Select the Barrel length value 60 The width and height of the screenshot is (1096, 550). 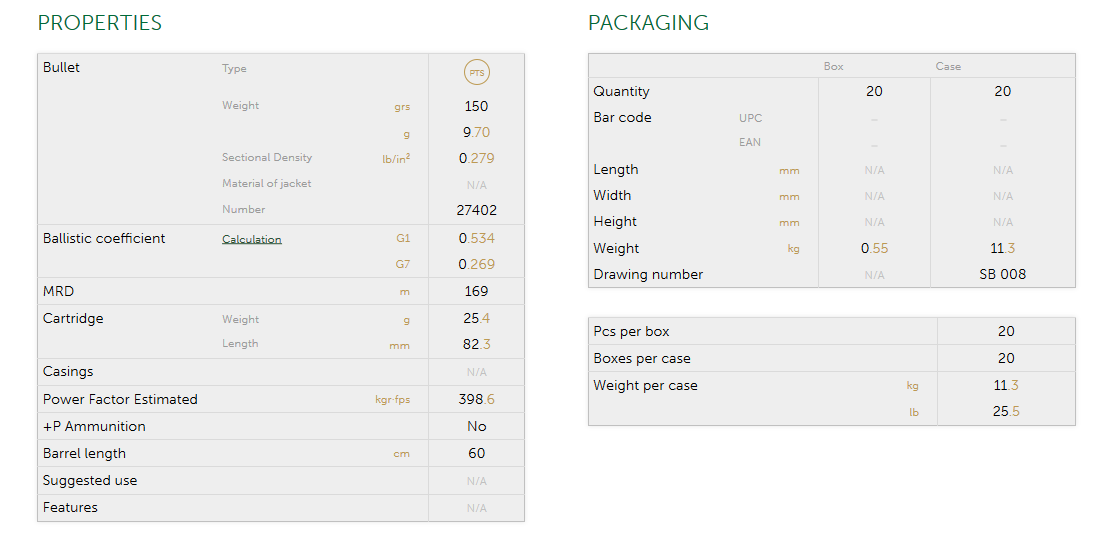tap(477, 453)
